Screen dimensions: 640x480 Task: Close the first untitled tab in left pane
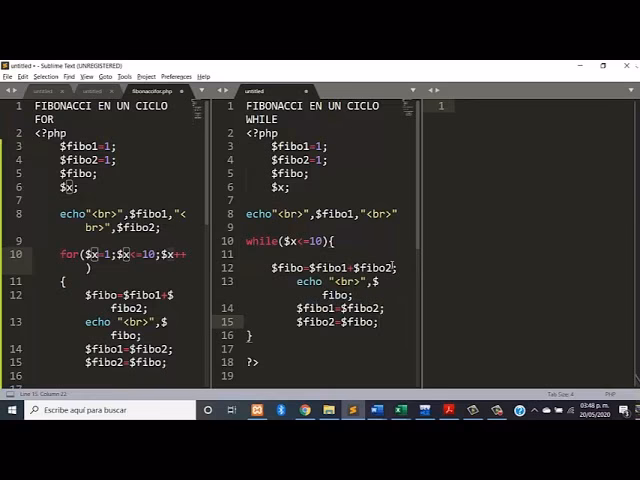click(62, 91)
